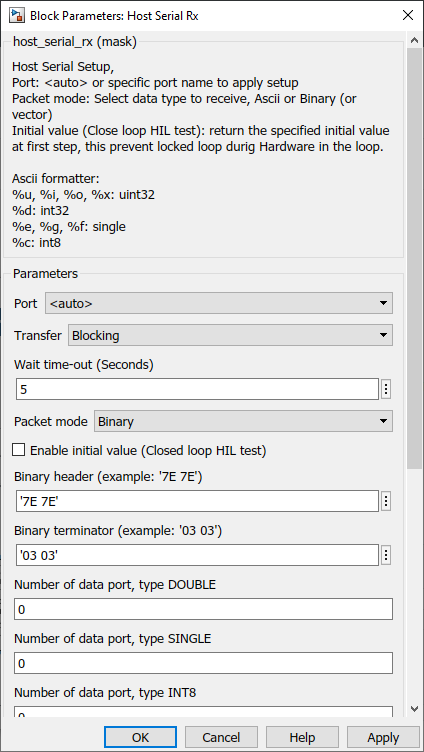Click the 'host_serial_rx (mask)' group title
The height and width of the screenshot is (752, 424).
tap(75, 42)
